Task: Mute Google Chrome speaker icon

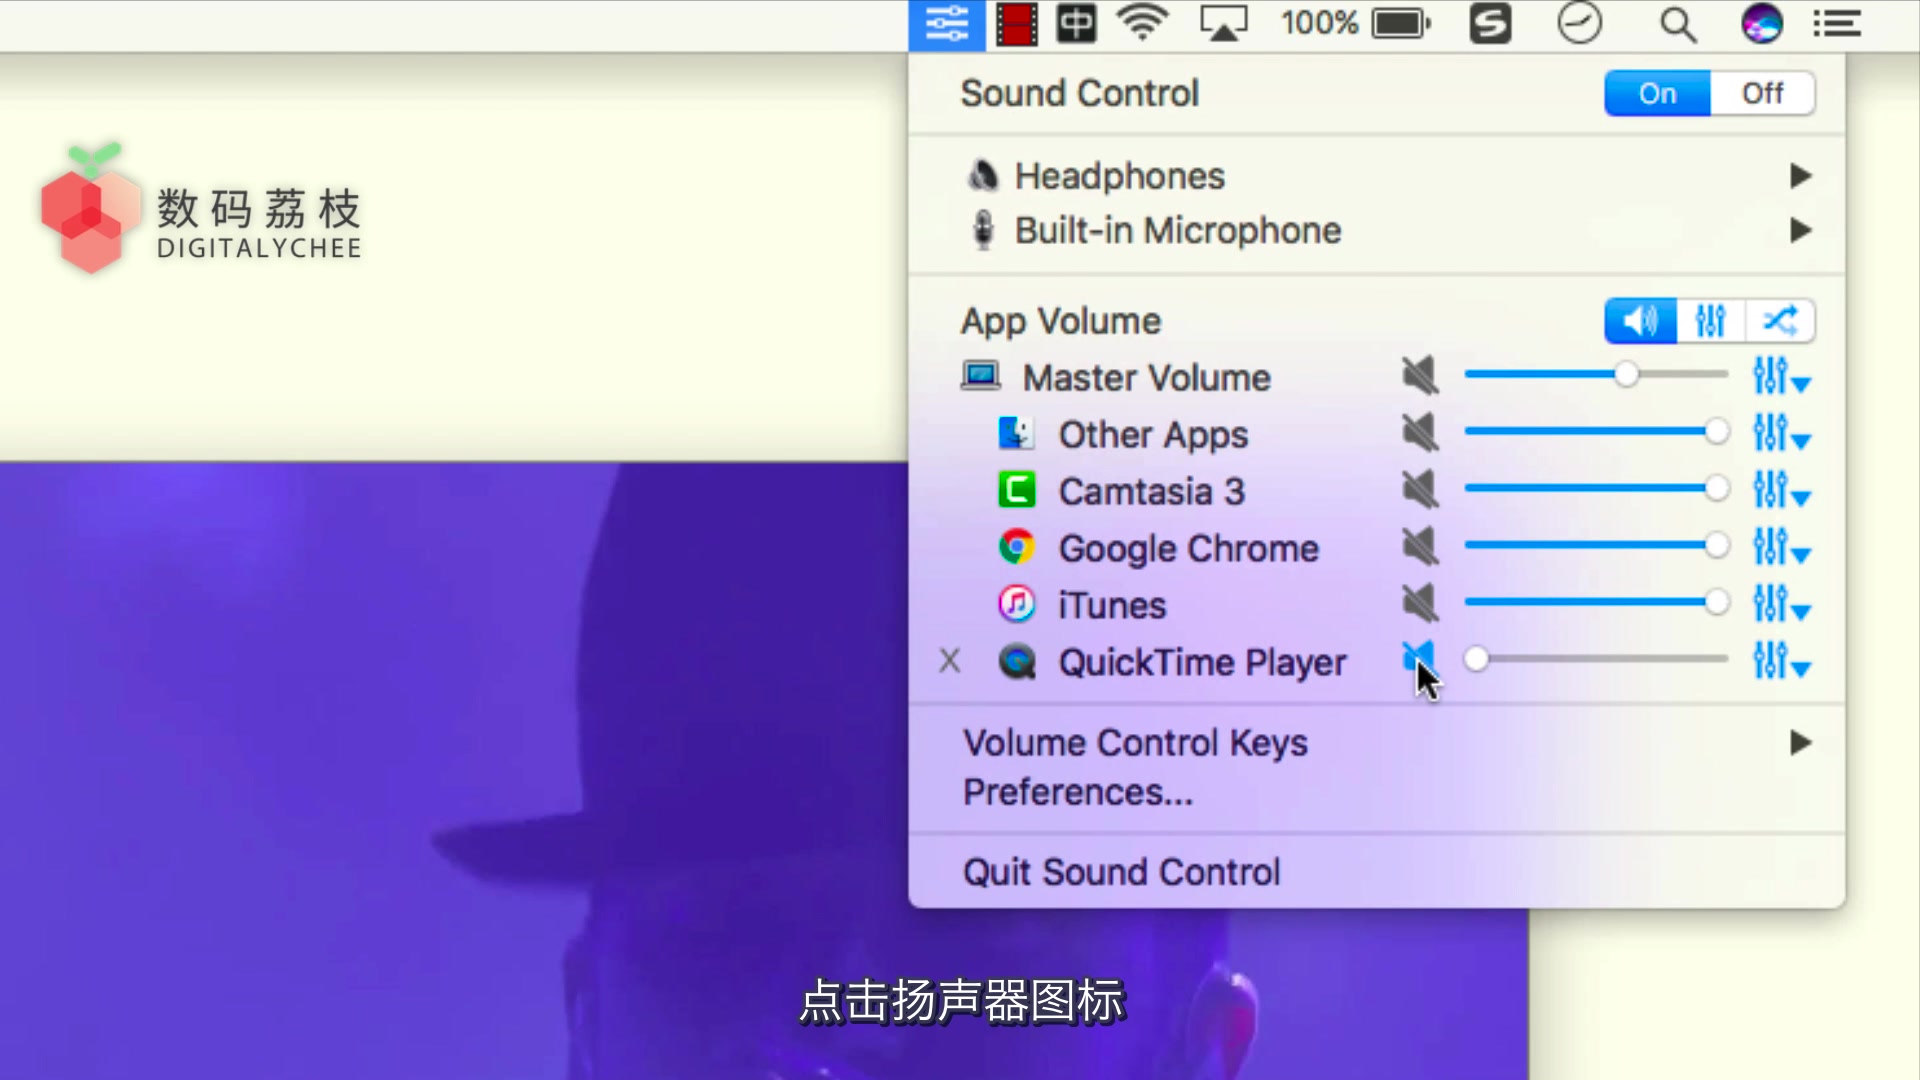Action: pyautogui.click(x=1420, y=547)
